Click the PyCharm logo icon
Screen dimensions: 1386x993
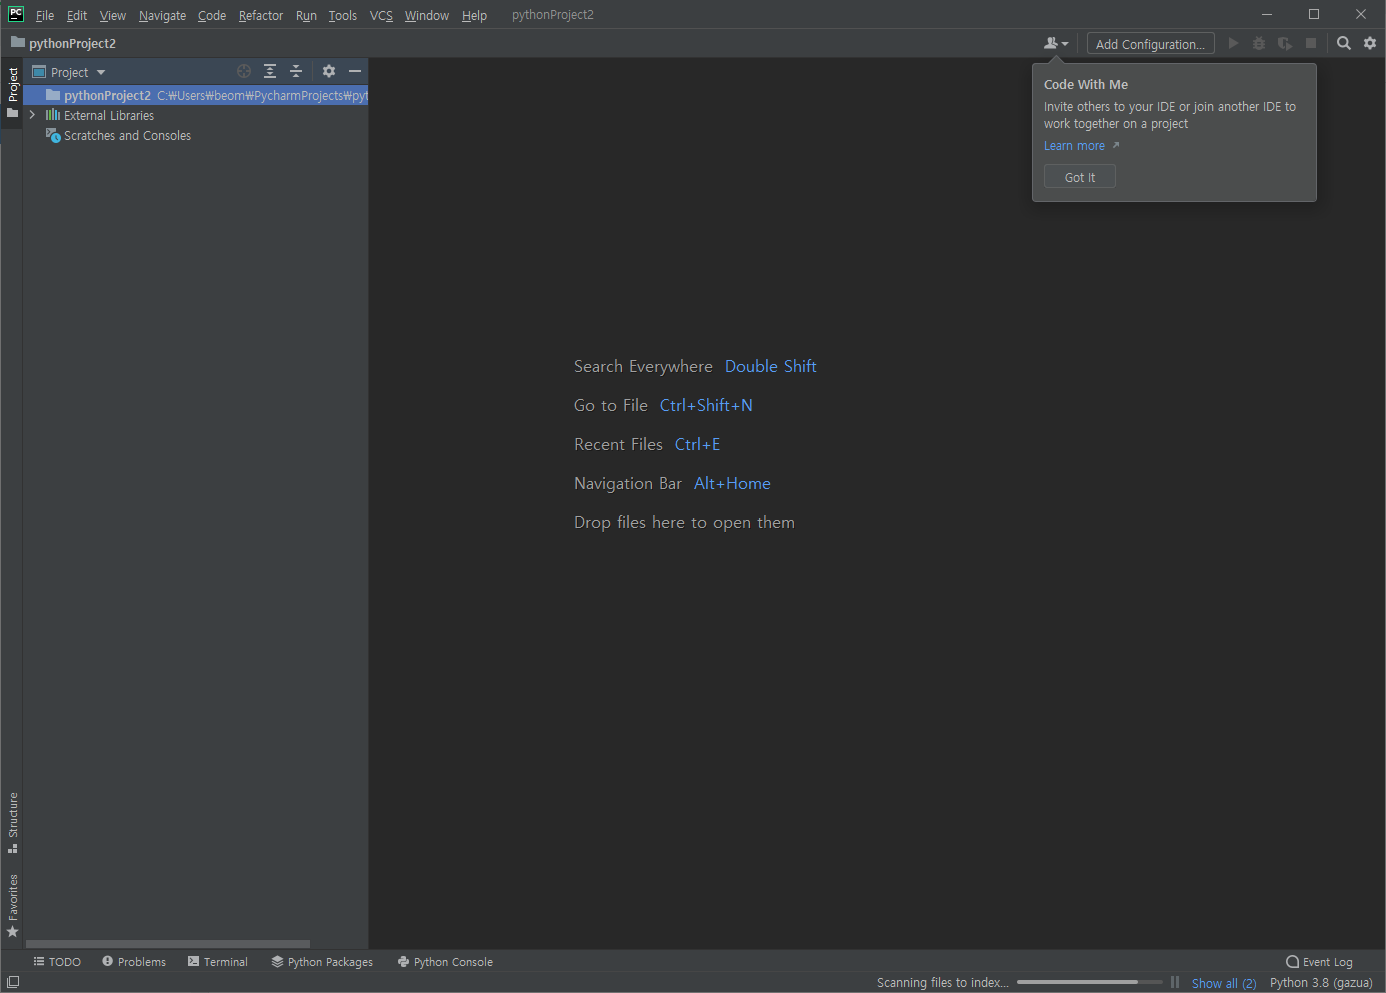click(16, 14)
